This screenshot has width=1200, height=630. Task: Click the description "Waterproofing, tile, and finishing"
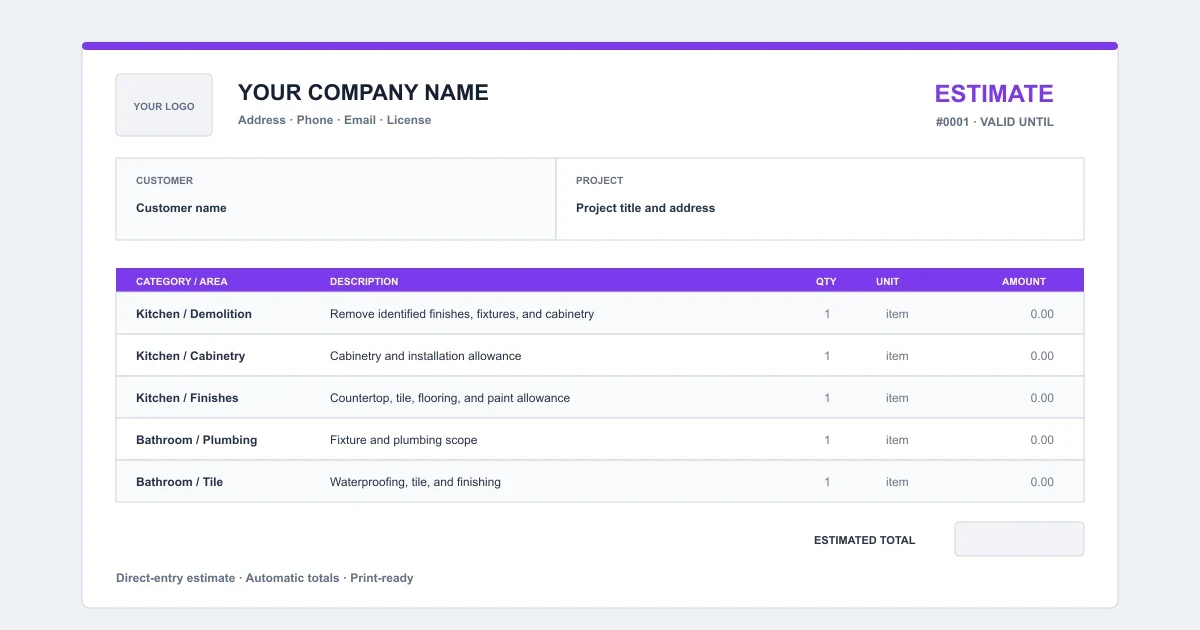[x=415, y=482]
